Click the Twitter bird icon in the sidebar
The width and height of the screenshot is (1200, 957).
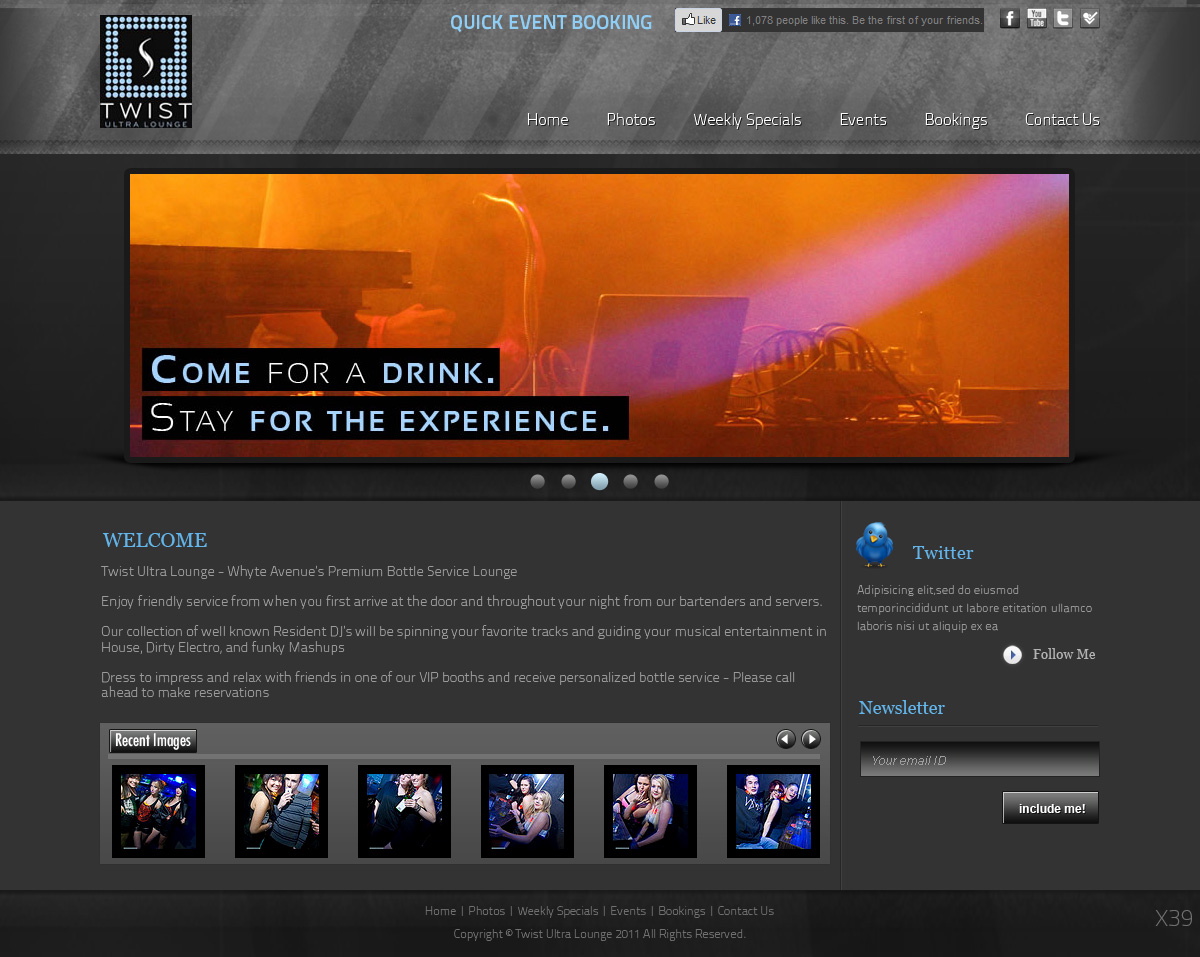[x=873, y=546]
